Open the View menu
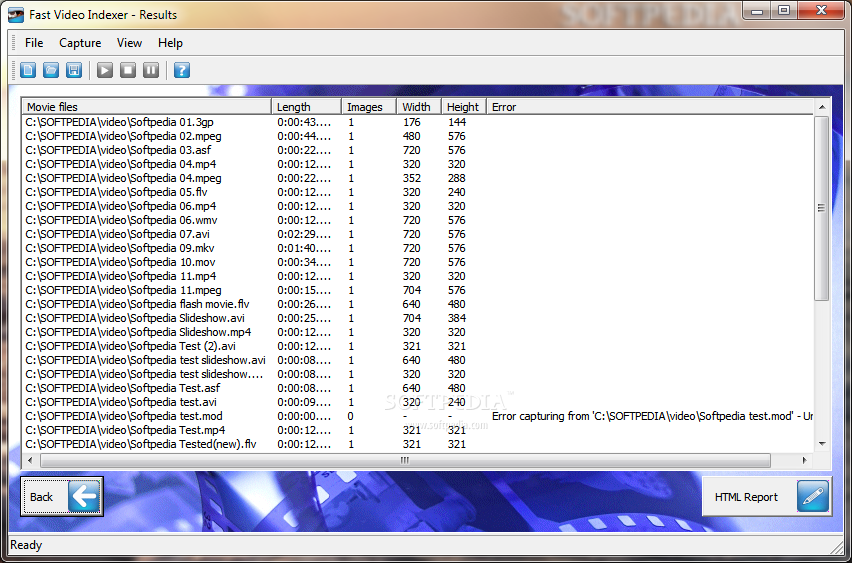Image resolution: width=852 pixels, height=563 pixels. [129, 43]
